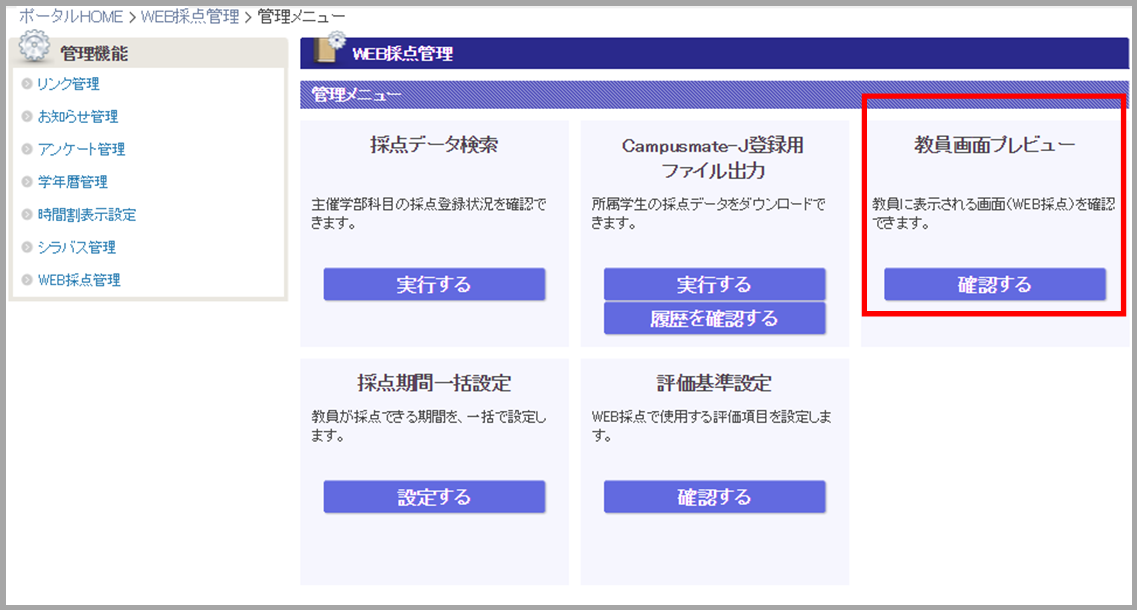This screenshot has height=610, width=1137.
Task: Click the 管理機能 sidebar heading
Action: (x=94, y=54)
